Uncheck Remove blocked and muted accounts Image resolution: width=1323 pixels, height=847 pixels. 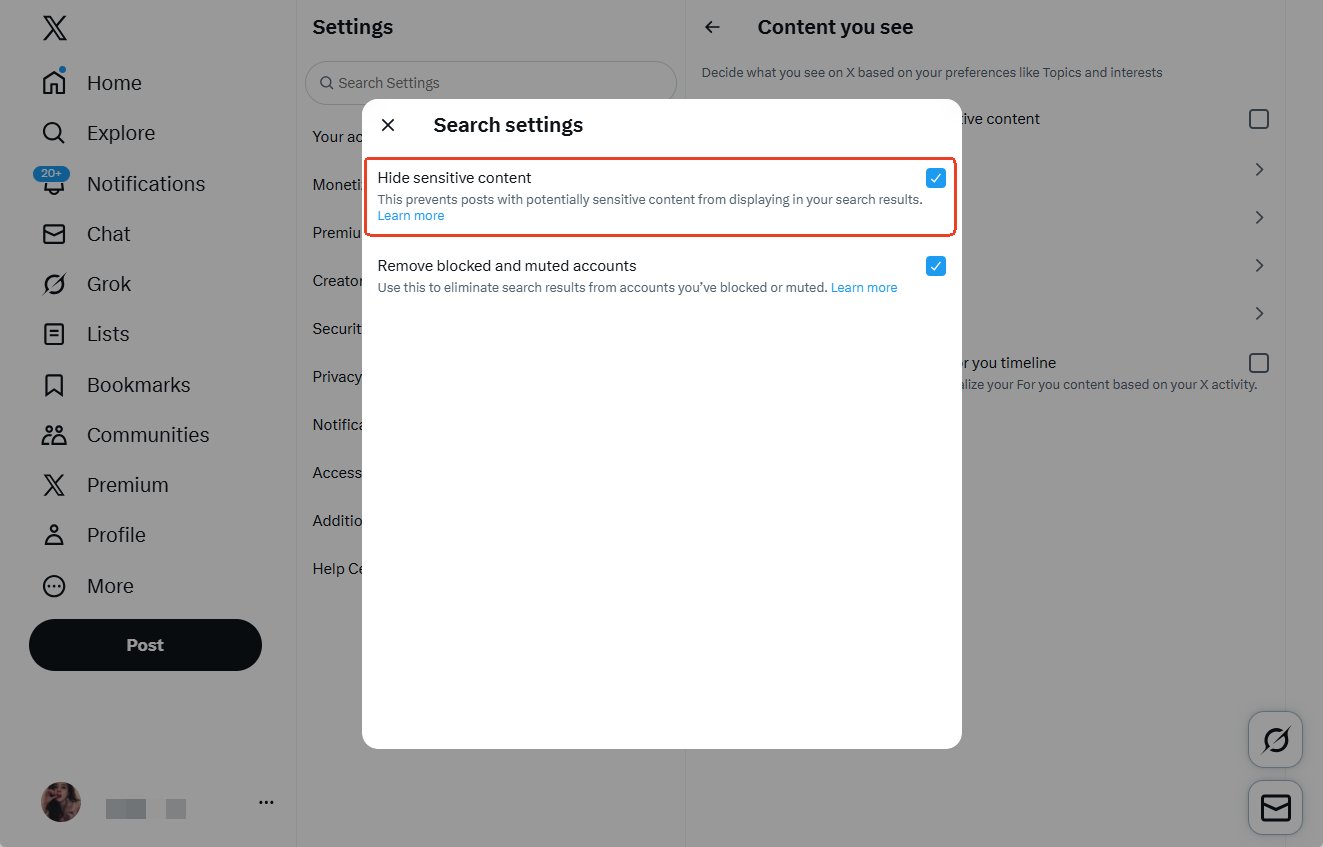[x=935, y=265]
